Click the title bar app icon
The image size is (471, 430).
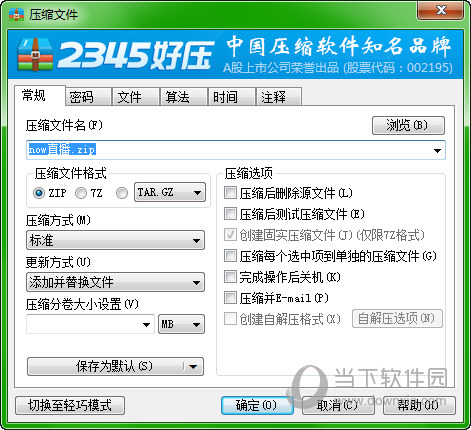(x=16, y=14)
